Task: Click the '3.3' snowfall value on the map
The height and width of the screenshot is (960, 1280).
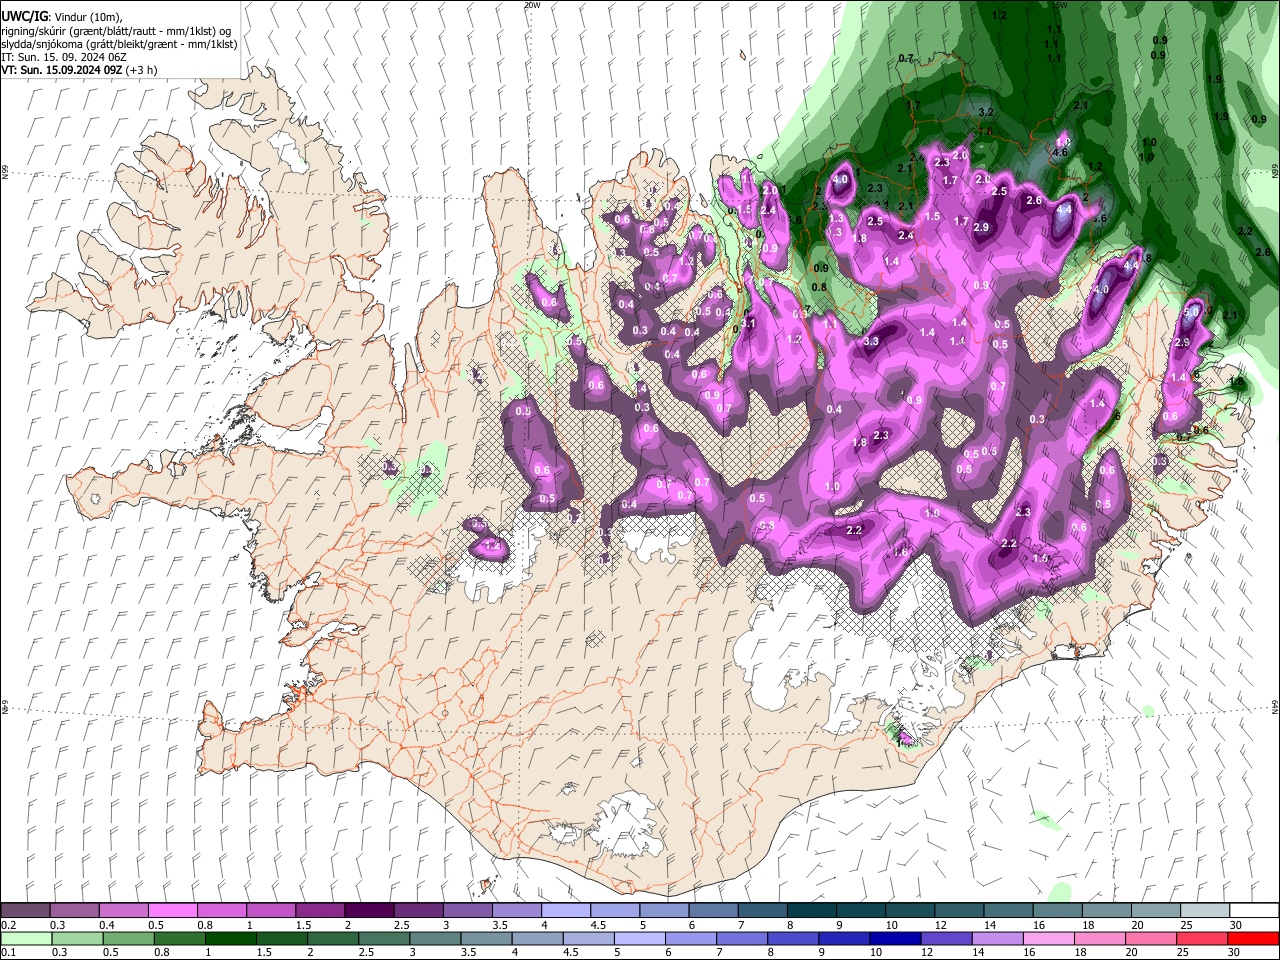Action: [870, 341]
